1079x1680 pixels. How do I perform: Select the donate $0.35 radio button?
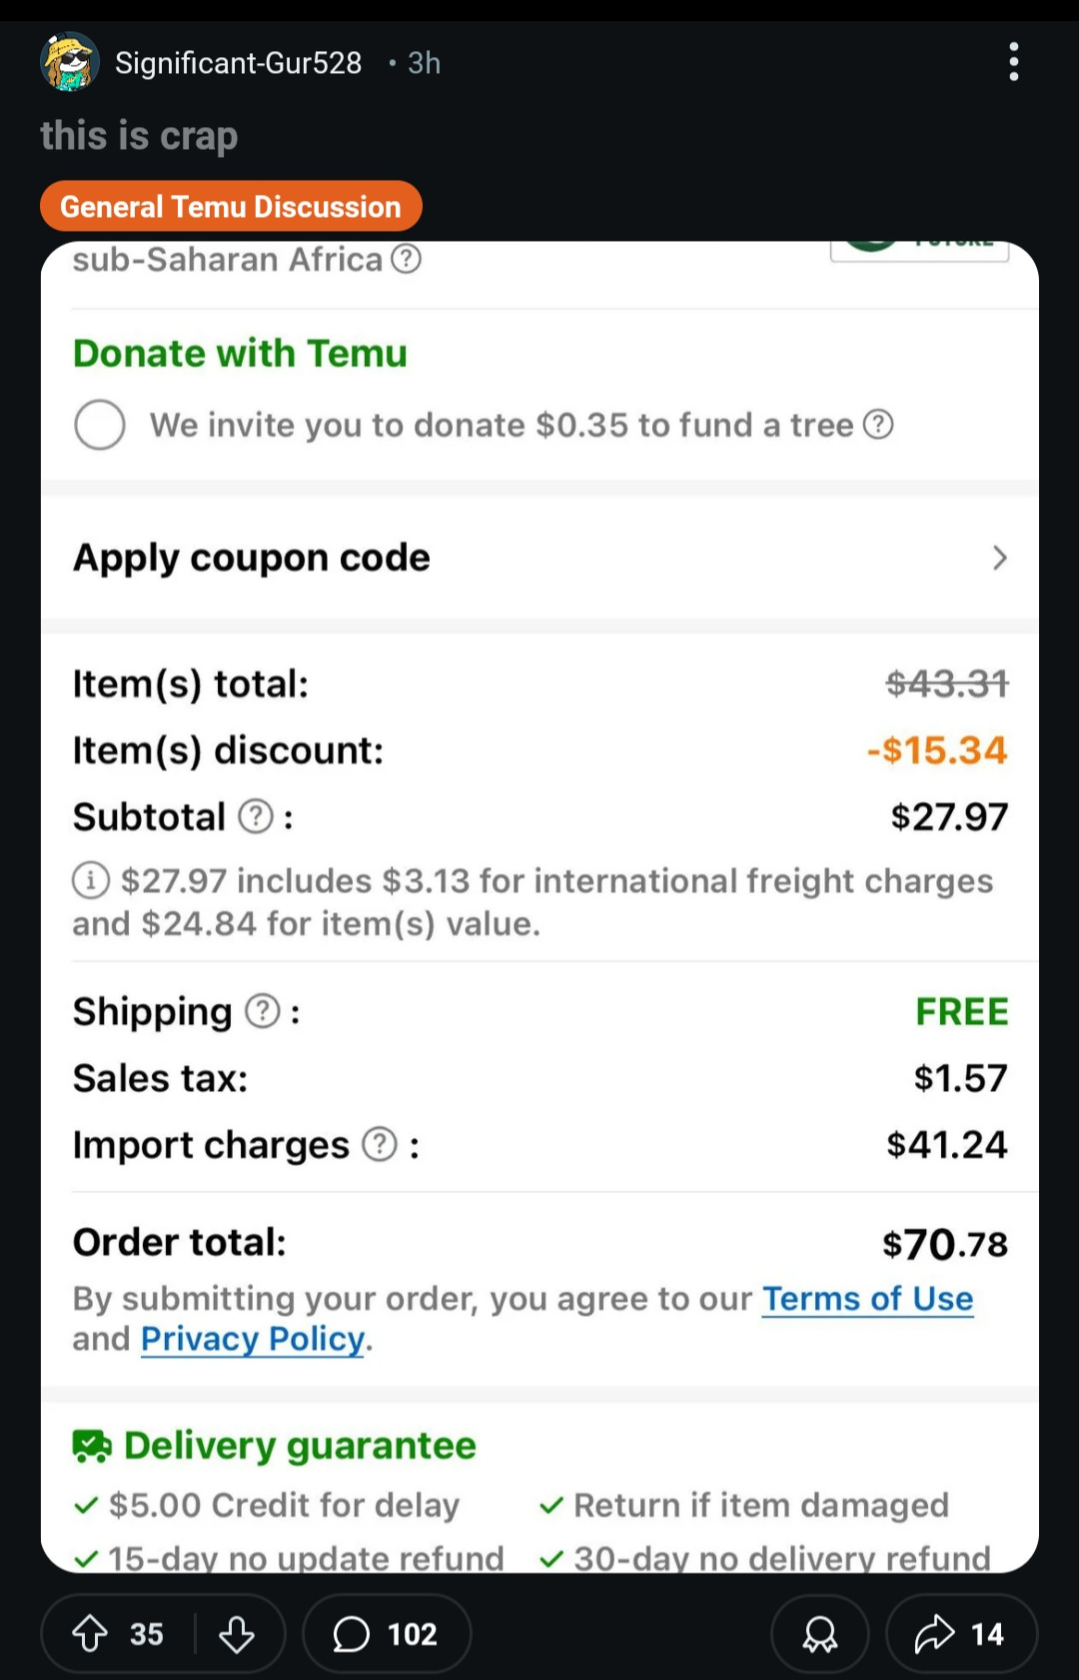pos(100,425)
